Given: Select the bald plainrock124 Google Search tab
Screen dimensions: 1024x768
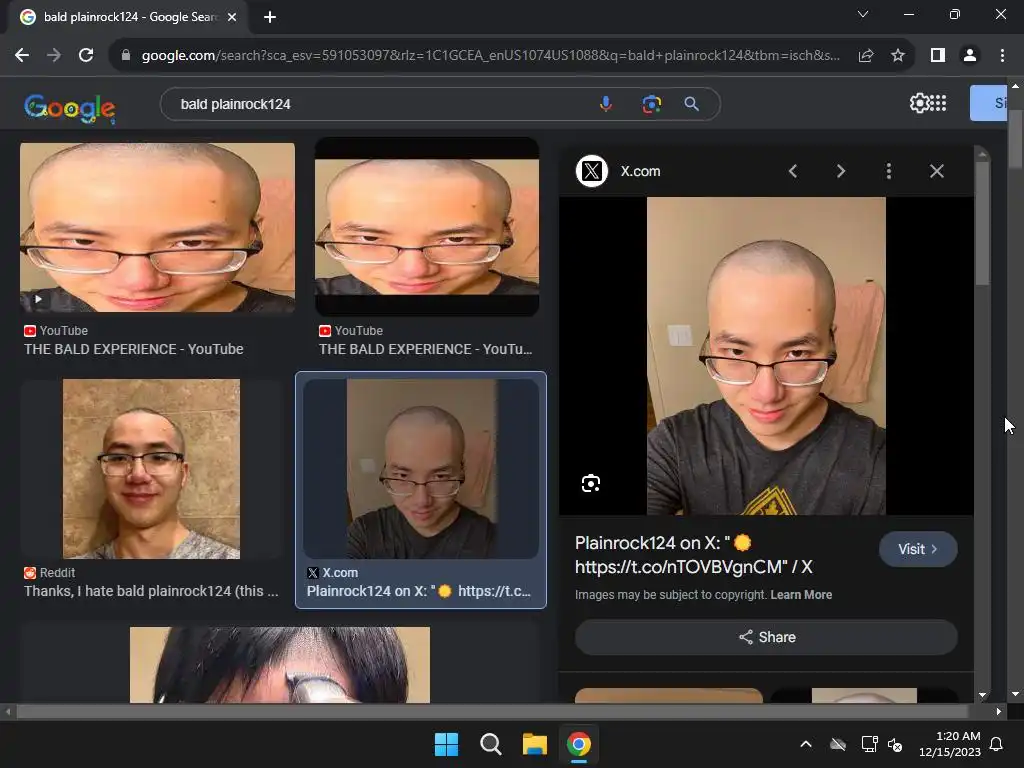Looking at the screenshot, I should coord(128,17).
